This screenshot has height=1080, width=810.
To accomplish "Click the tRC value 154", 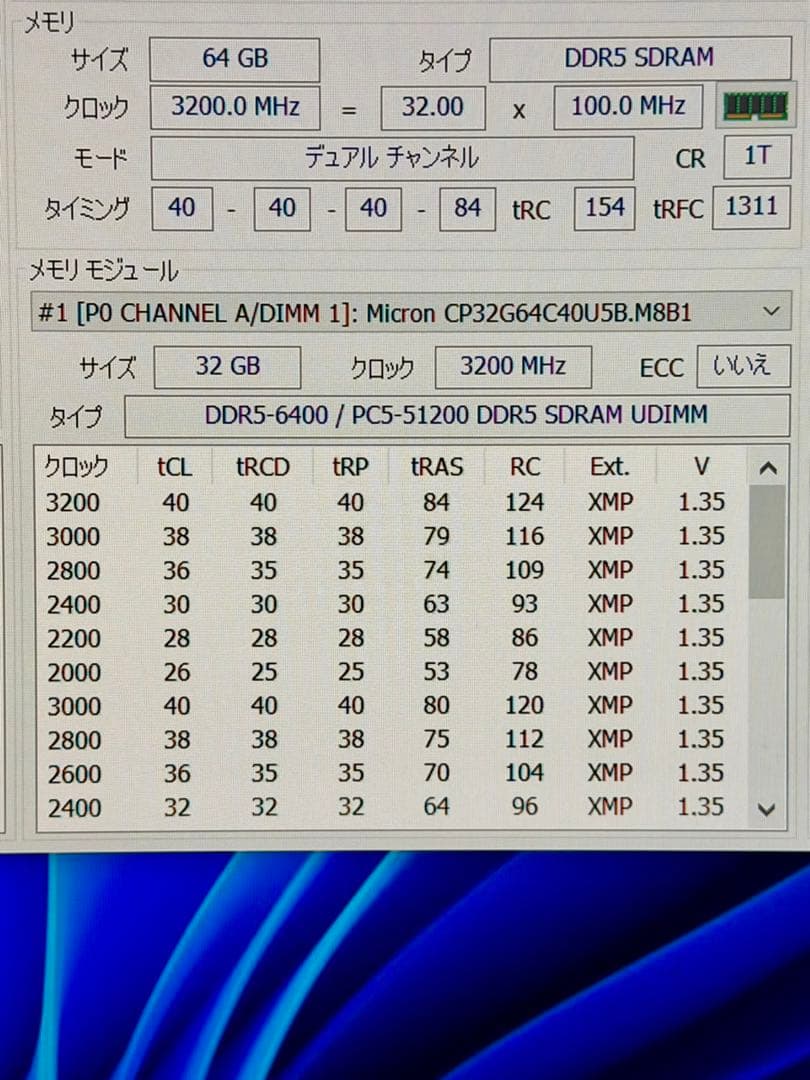I will pos(604,207).
